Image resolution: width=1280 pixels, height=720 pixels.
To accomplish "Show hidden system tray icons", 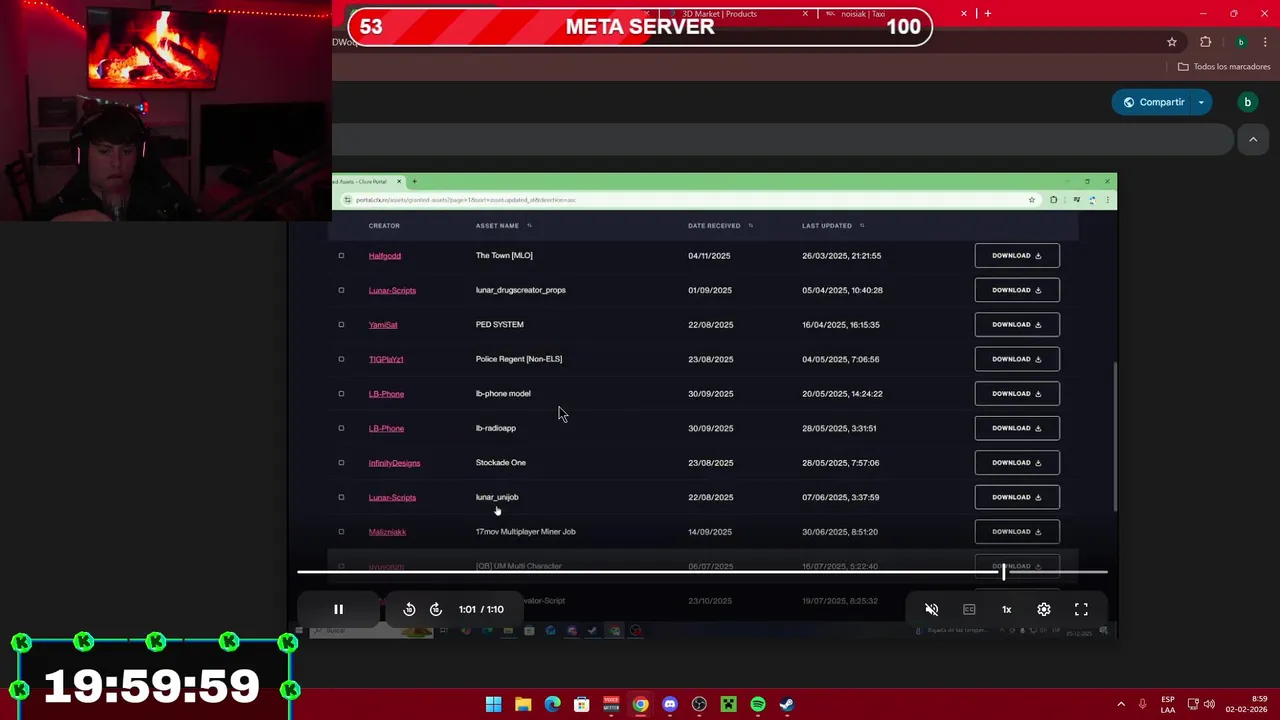I will [1120, 704].
